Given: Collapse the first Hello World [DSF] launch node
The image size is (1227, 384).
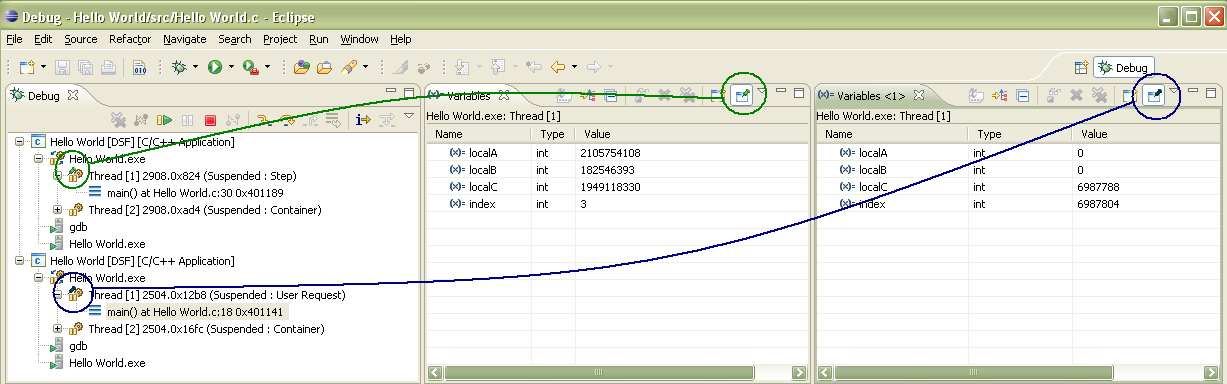Looking at the screenshot, I should [x=20, y=142].
